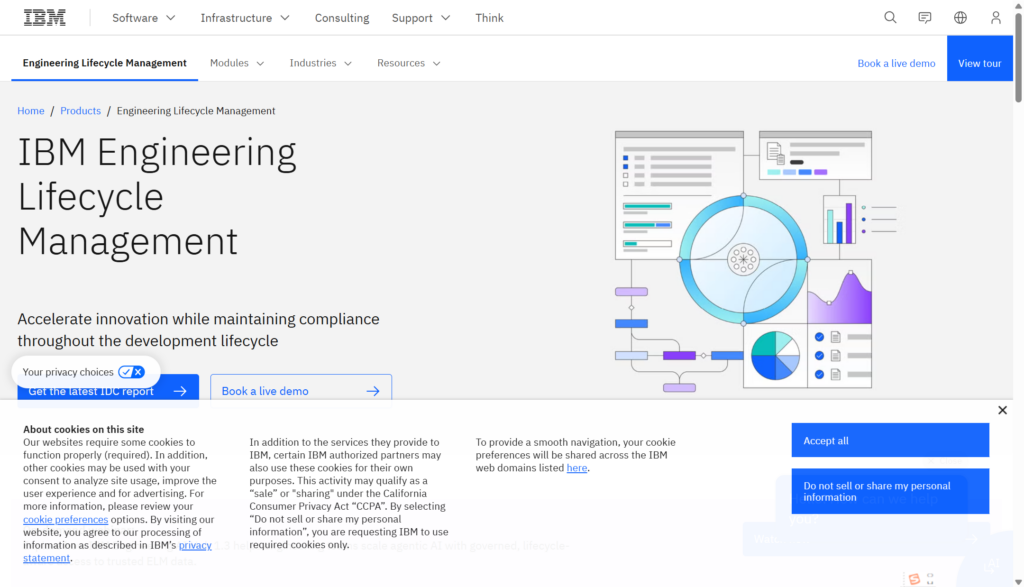Expand the Software menu
This screenshot has width=1024, height=587.
[144, 18]
